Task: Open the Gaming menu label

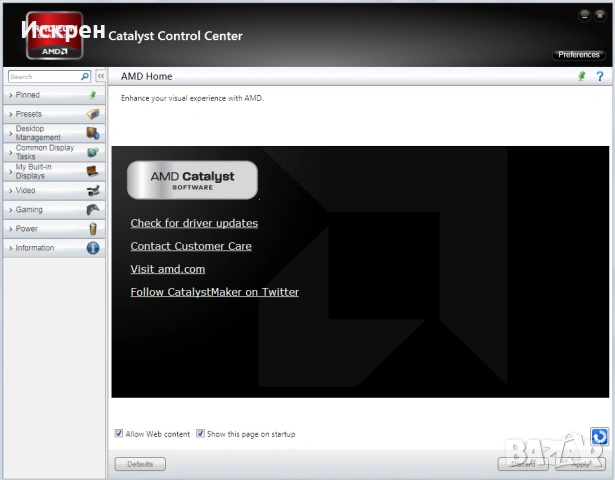Action: [x=29, y=209]
